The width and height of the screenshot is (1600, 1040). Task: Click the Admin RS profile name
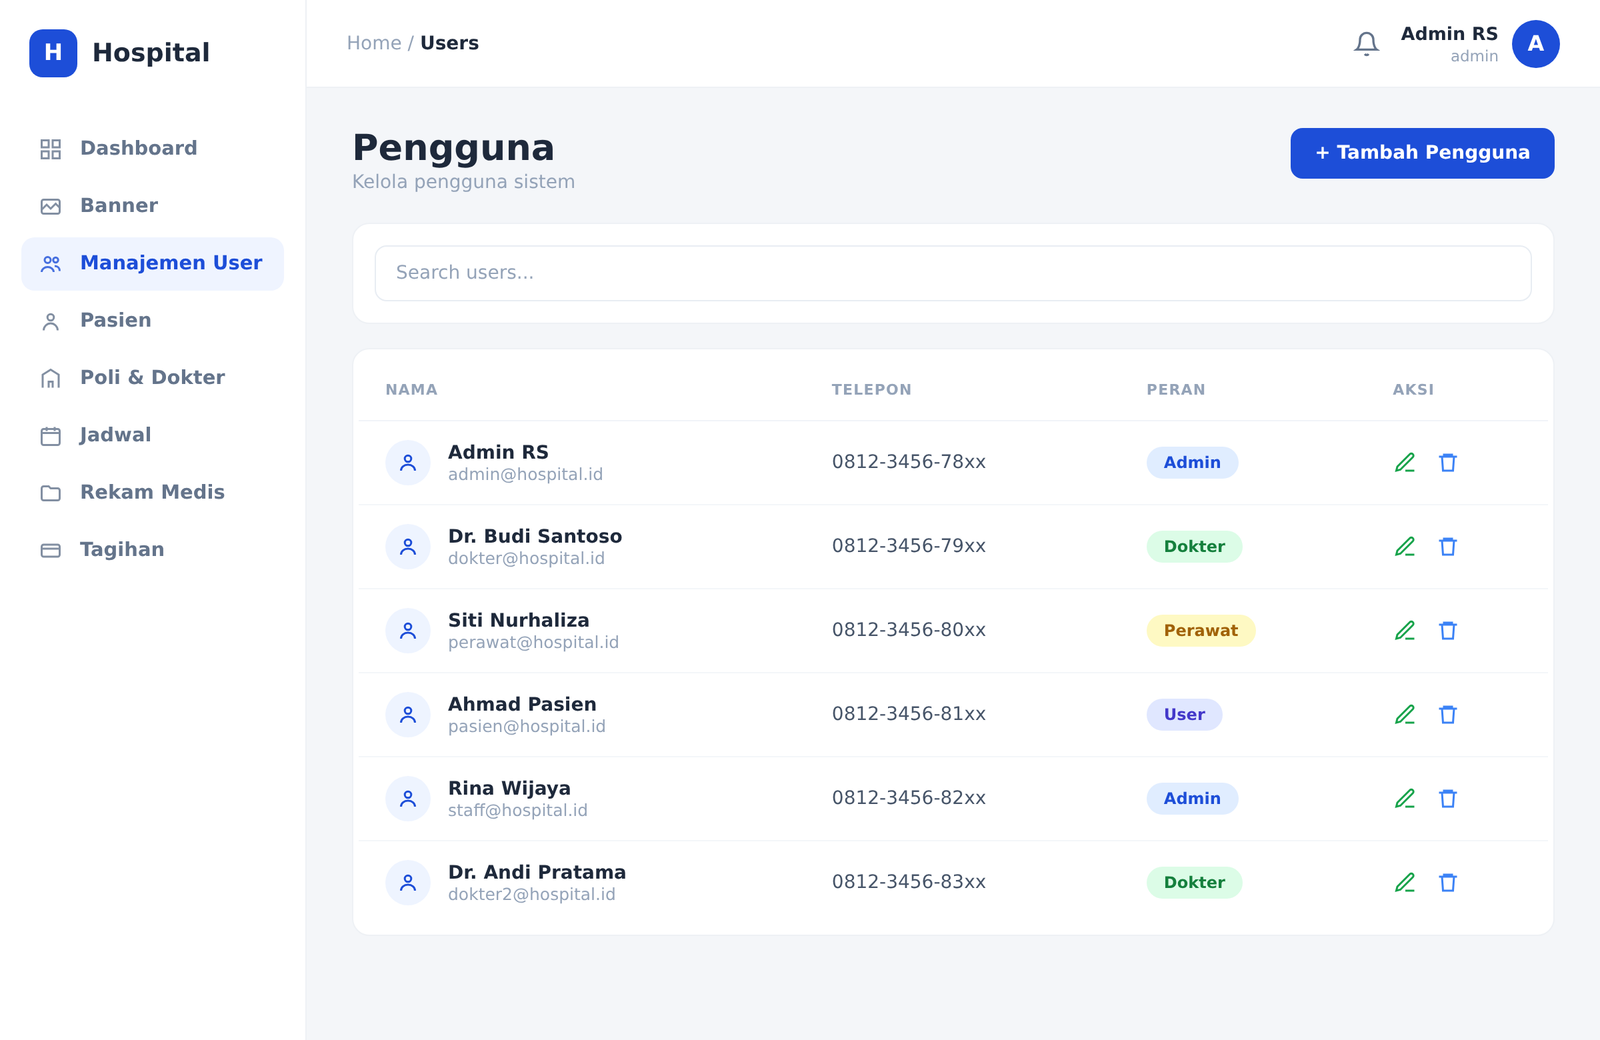1449,34
